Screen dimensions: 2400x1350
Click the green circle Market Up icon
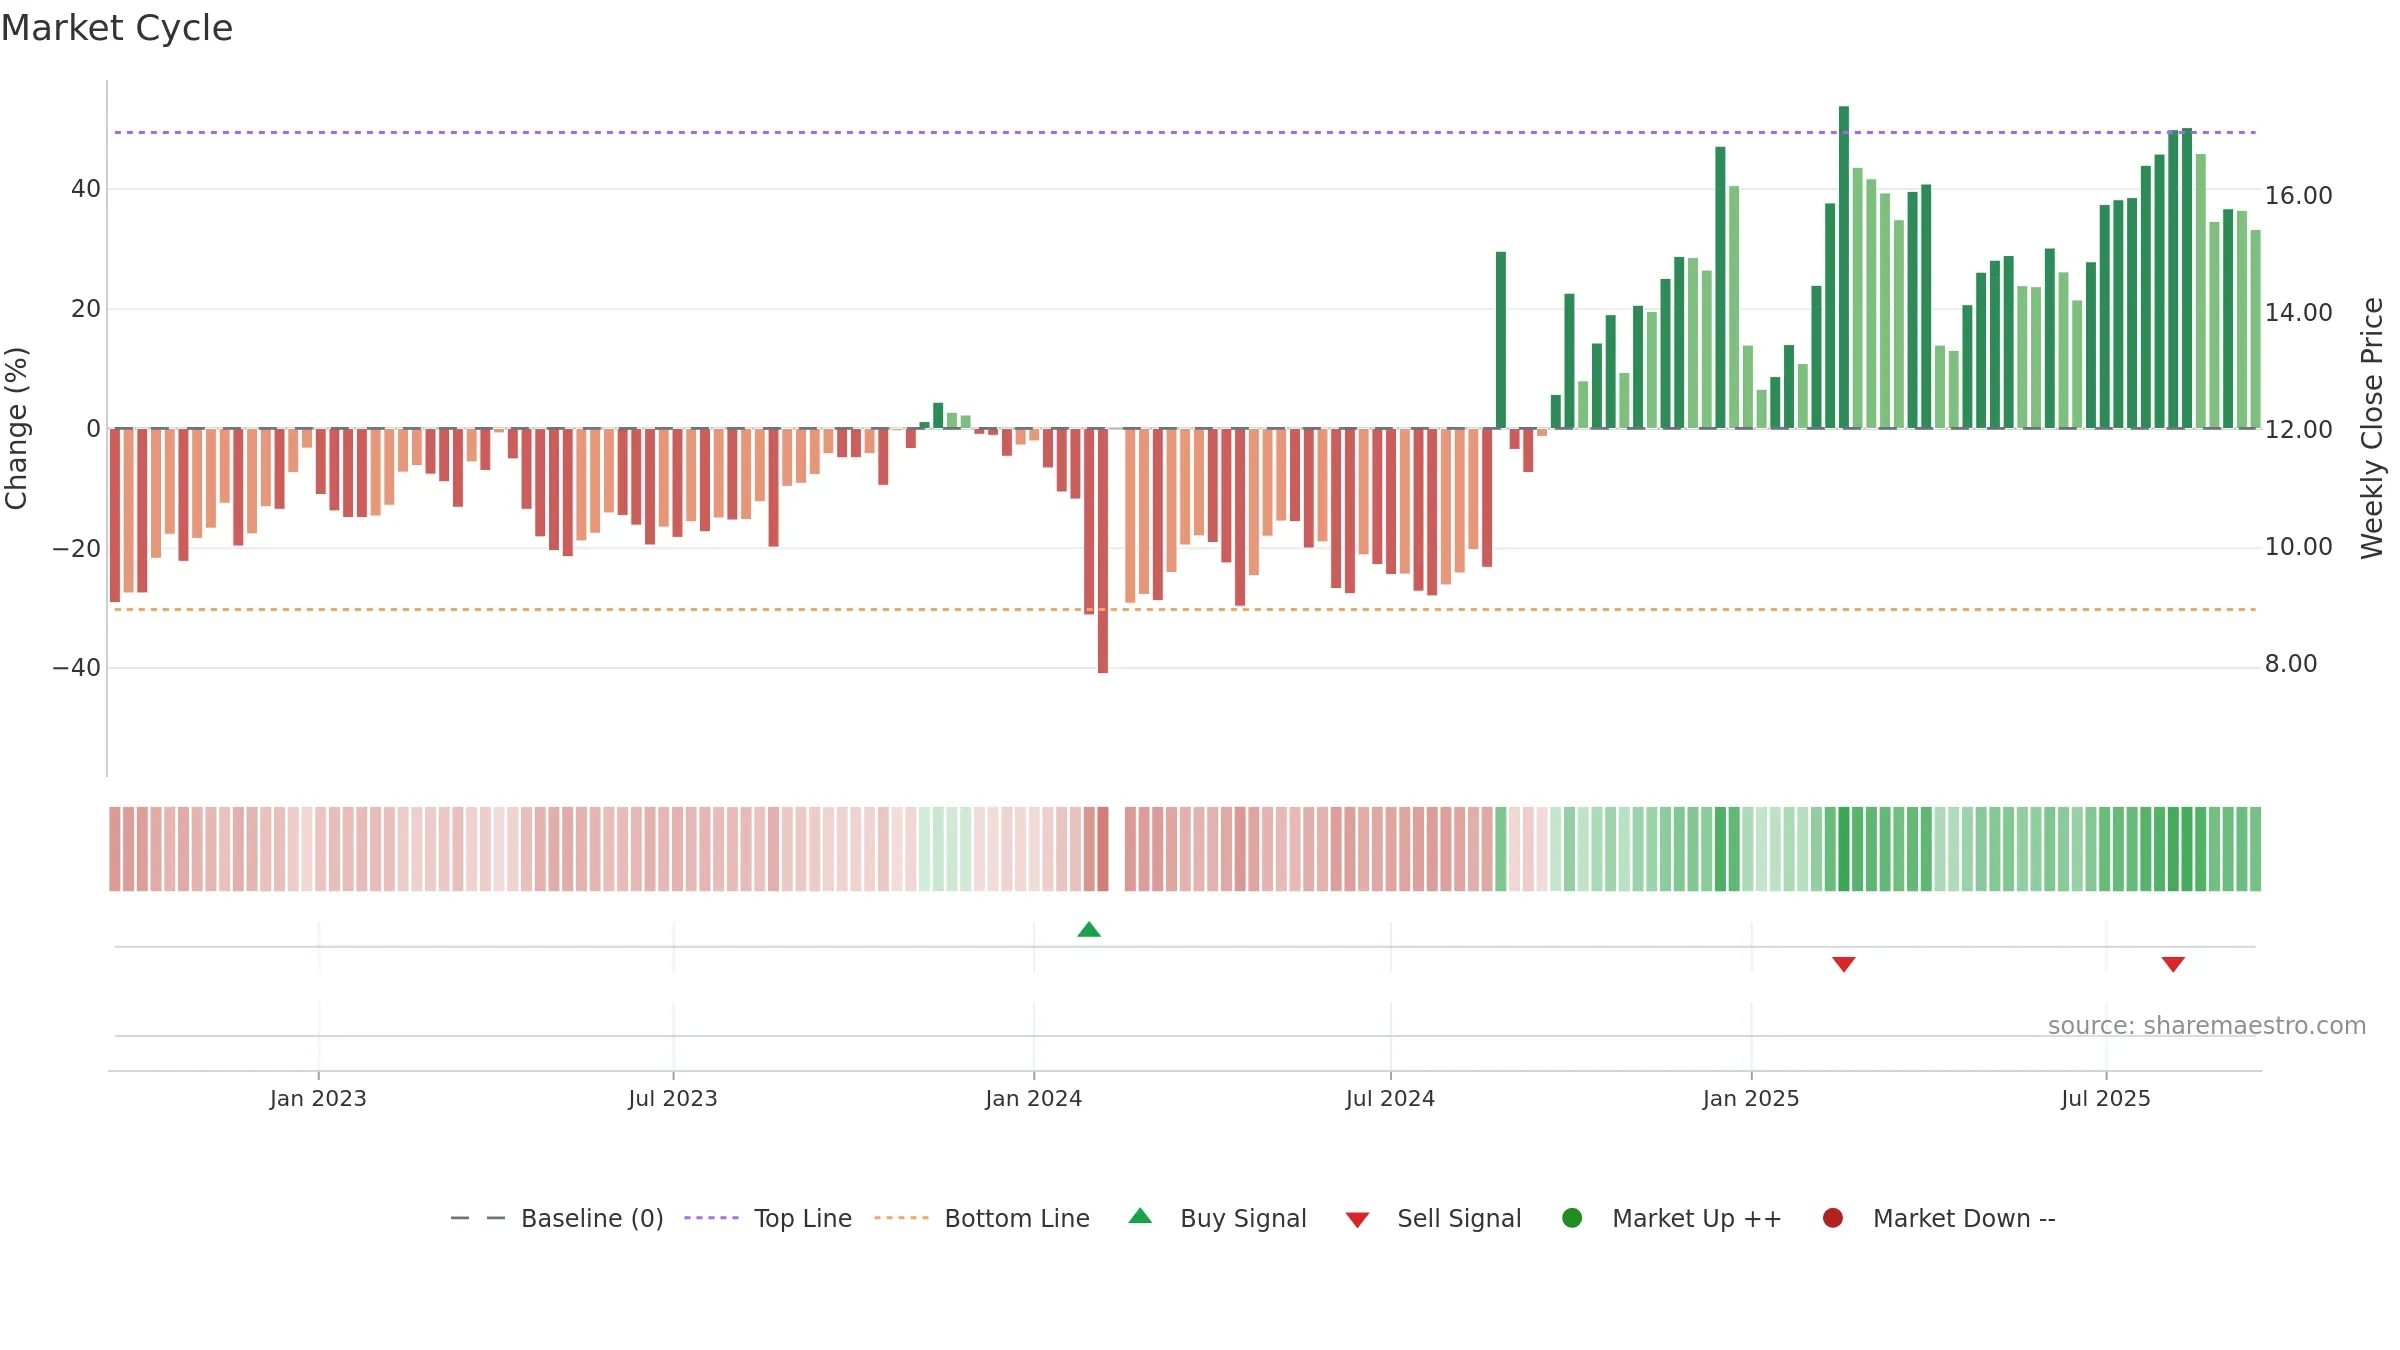coord(1572,1218)
